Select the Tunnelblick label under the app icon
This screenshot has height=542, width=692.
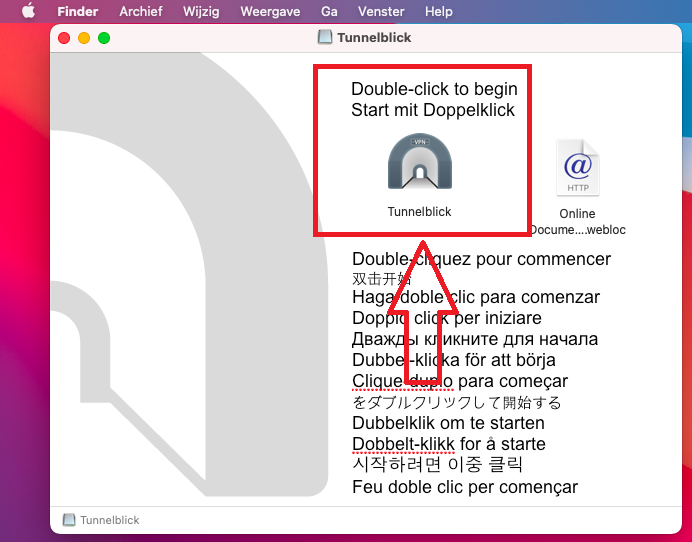pyautogui.click(x=419, y=212)
